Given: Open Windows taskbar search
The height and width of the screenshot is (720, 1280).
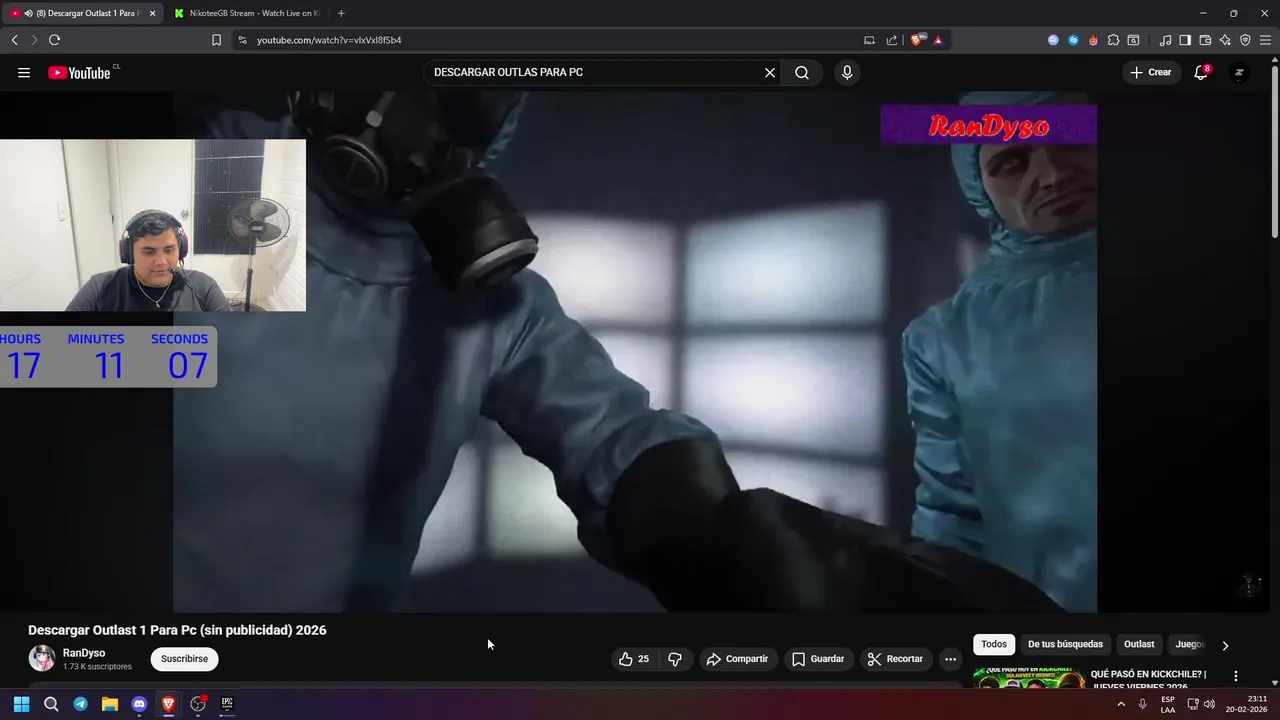Looking at the screenshot, I should (x=51, y=704).
